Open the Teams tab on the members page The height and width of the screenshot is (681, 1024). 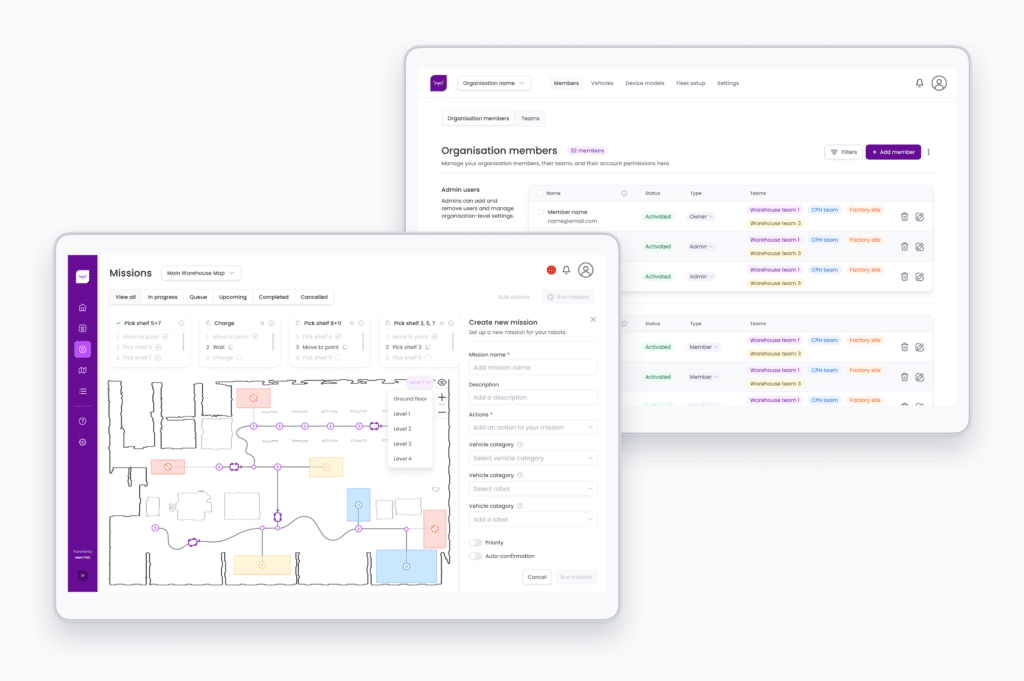tap(531, 118)
